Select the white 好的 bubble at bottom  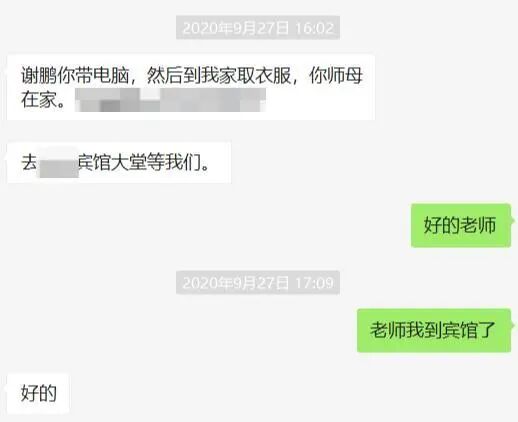pyautogui.click(x=38, y=393)
